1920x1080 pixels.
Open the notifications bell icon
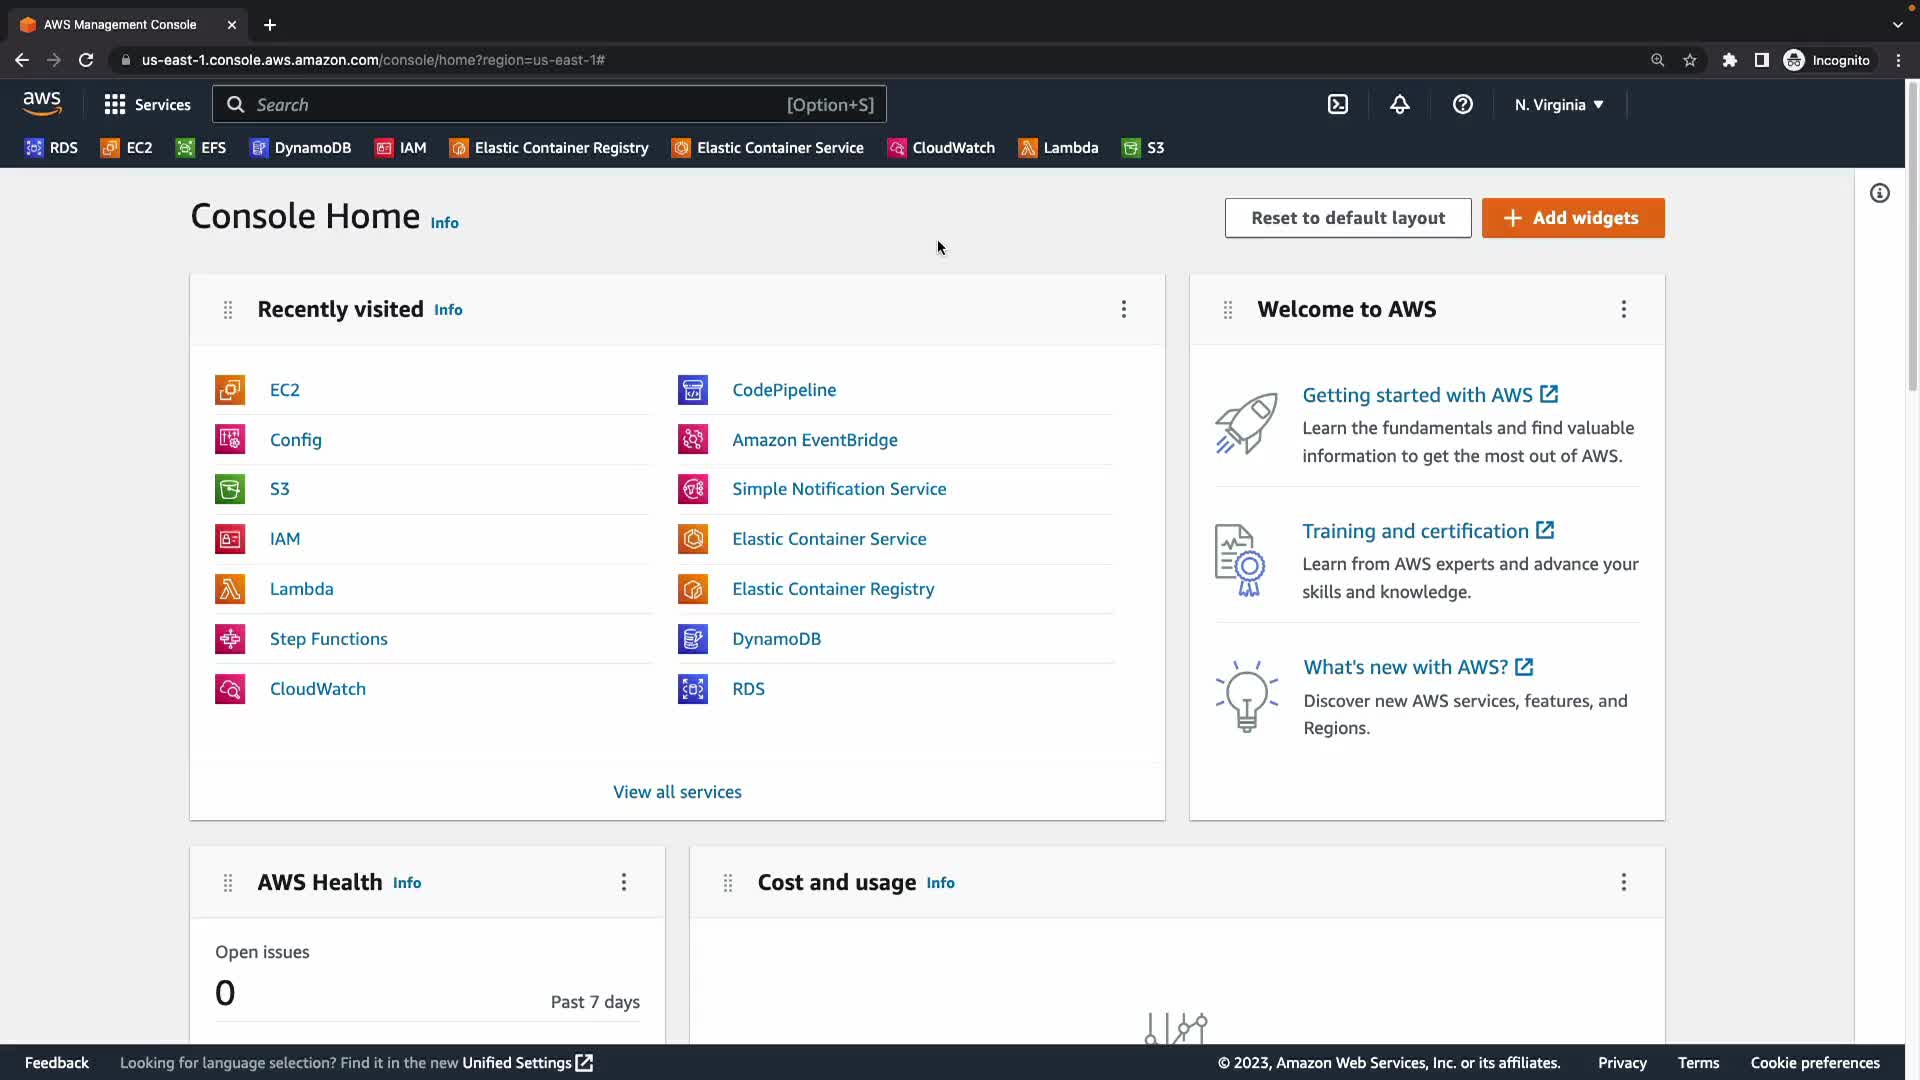click(x=1399, y=104)
